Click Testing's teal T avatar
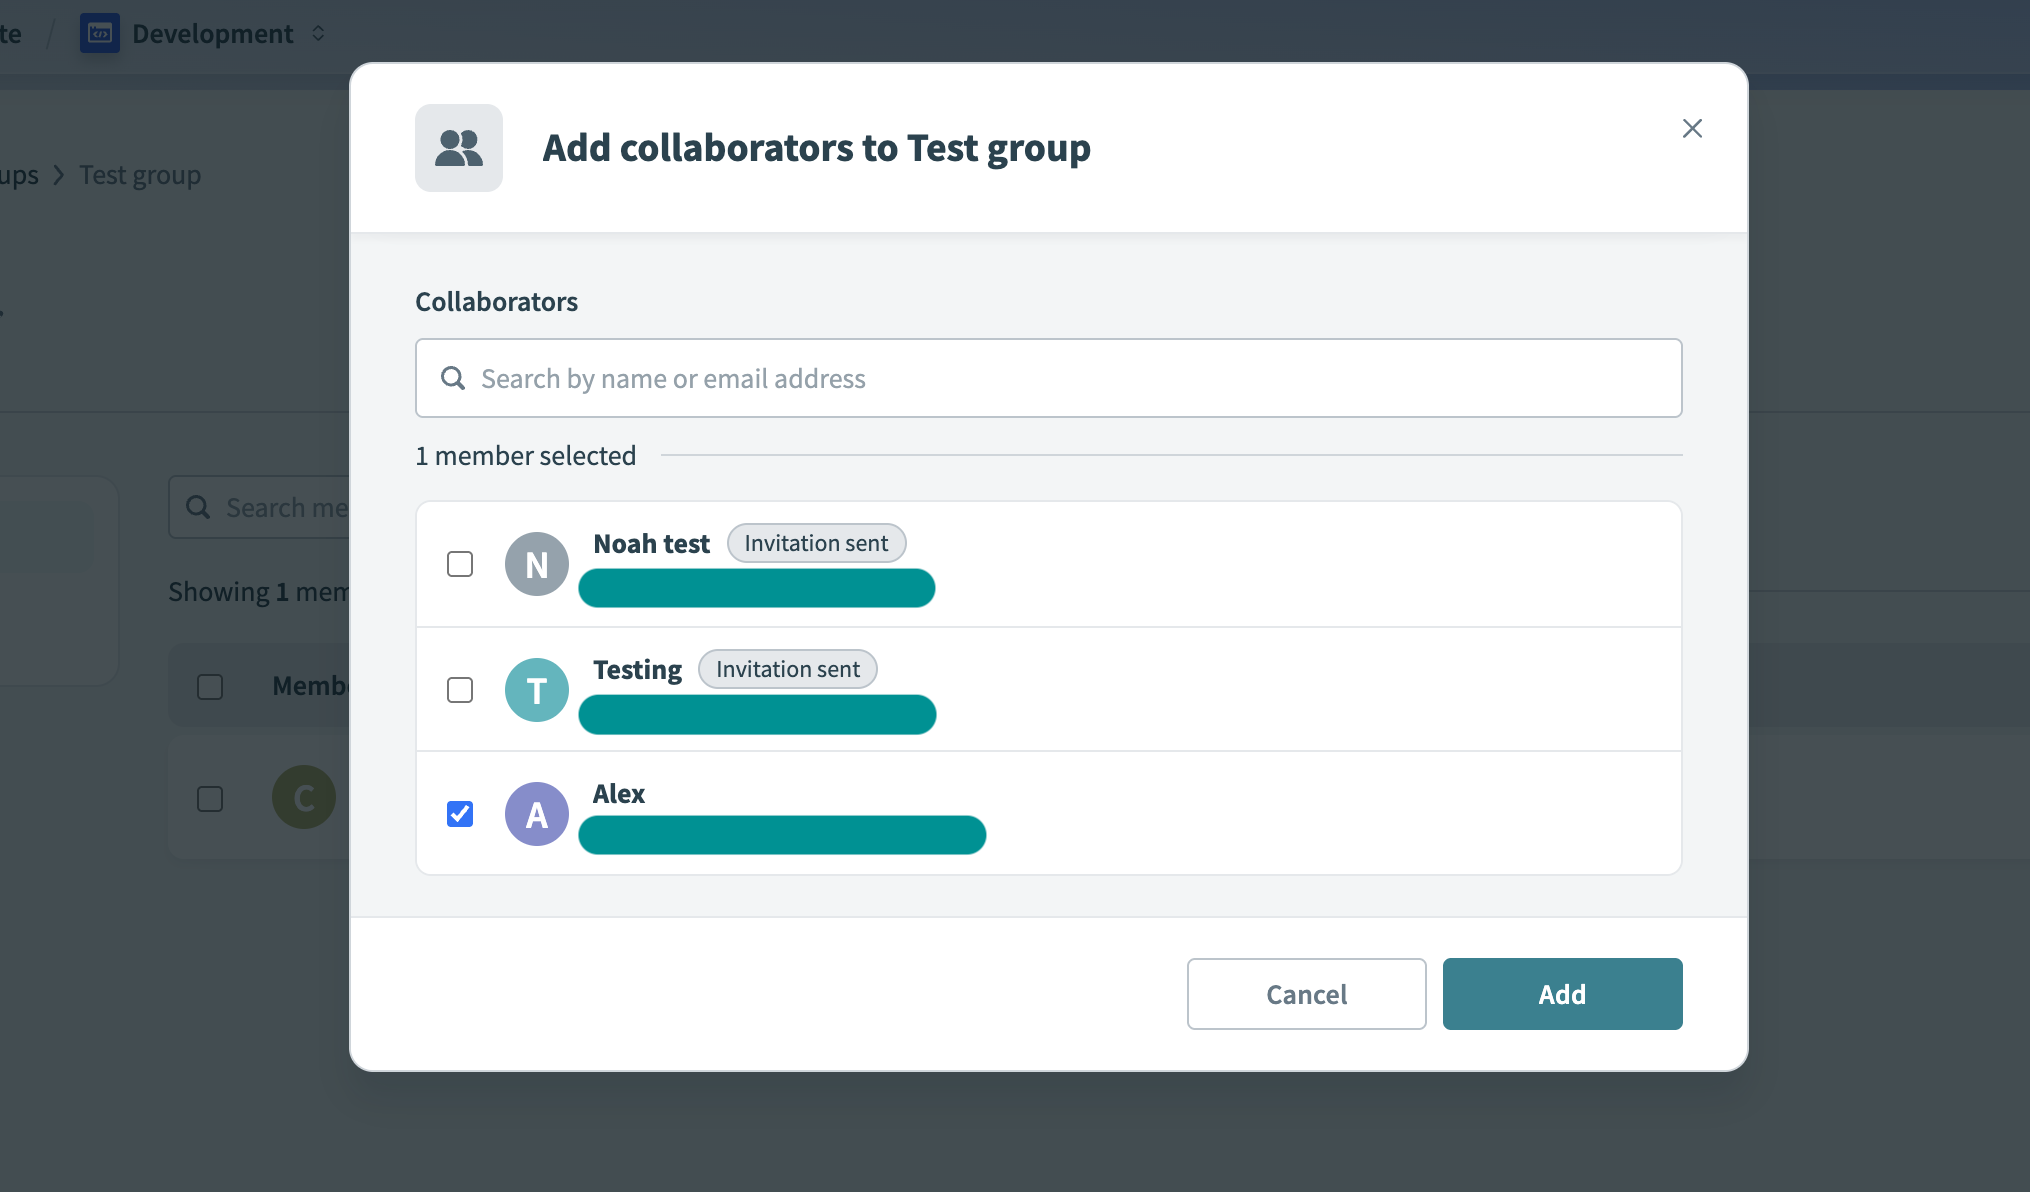Screen dimensions: 2030x1192 (x=536, y=690)
